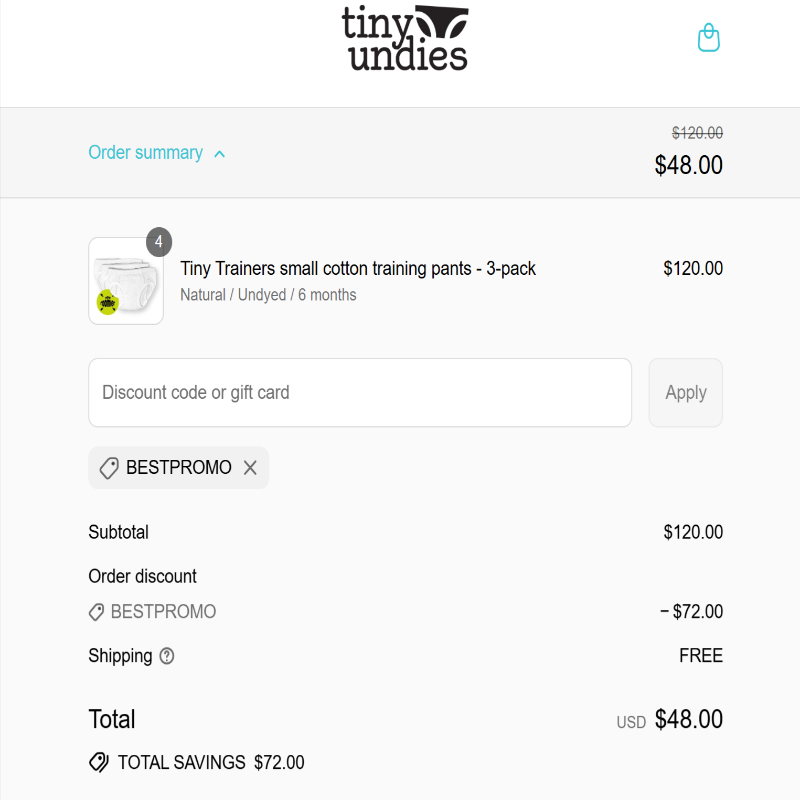Toggle the Order summary link text
Screen dimensions: 800x800
point(145,153)
